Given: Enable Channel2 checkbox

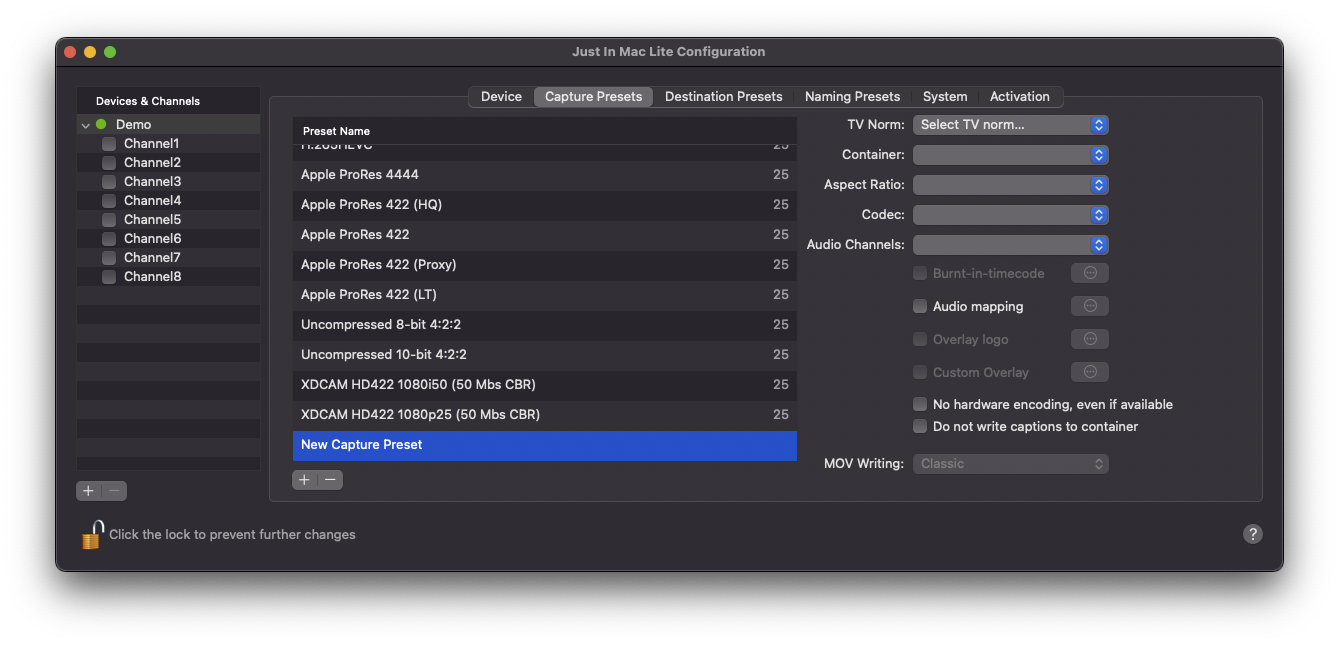Looking at the screenshot, I should coord(109,163).
